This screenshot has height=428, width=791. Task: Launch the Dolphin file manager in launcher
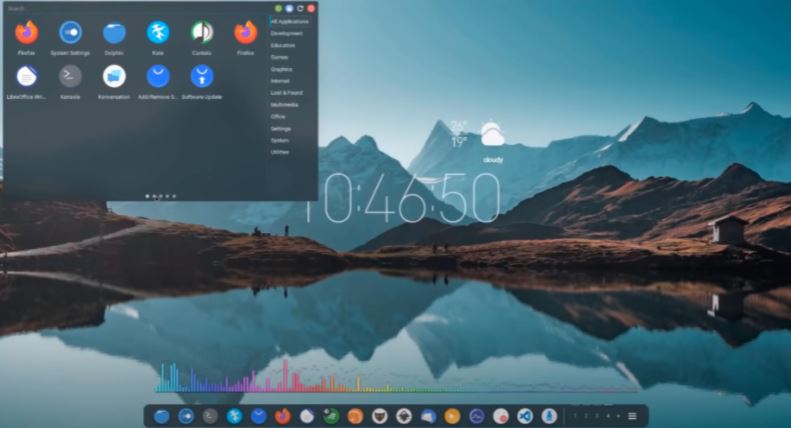pyautogui.click(x=114, y=33)
